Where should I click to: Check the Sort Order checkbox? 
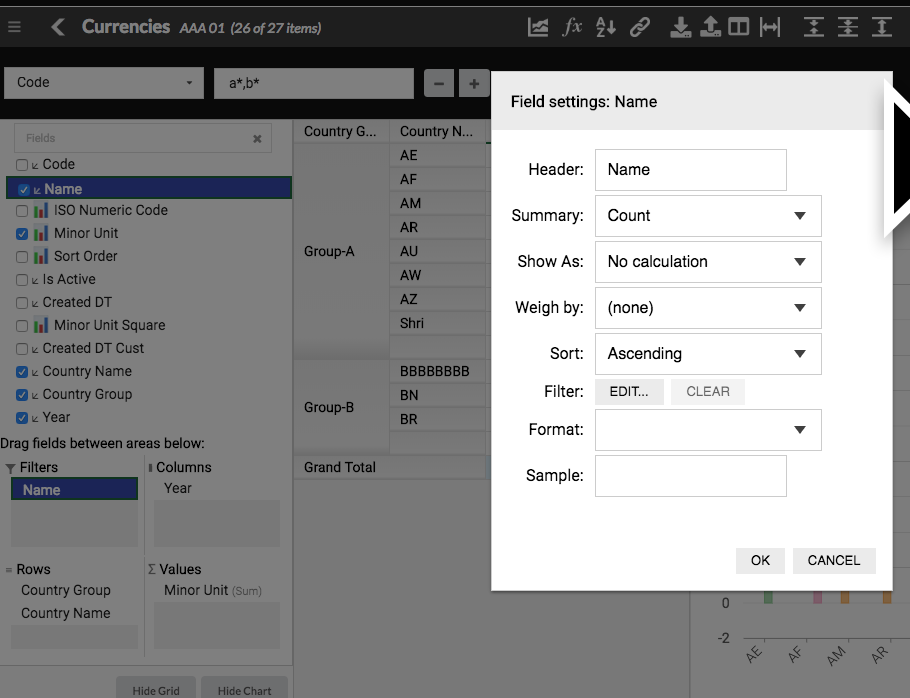(x=22, y=257)
